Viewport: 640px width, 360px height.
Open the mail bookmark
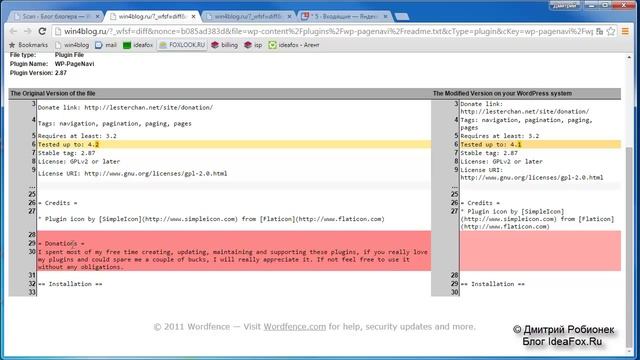pos(106,45)
